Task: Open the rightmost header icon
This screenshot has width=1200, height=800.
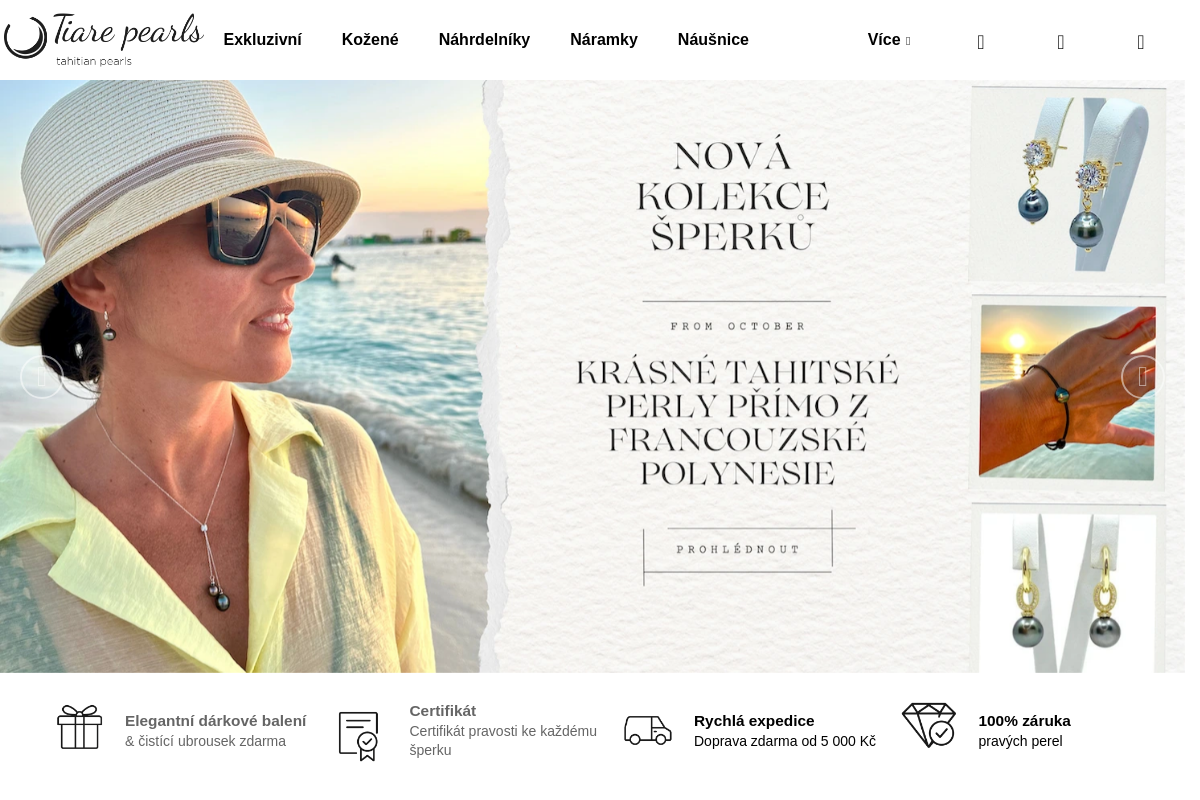Action: coord(1141,42)
